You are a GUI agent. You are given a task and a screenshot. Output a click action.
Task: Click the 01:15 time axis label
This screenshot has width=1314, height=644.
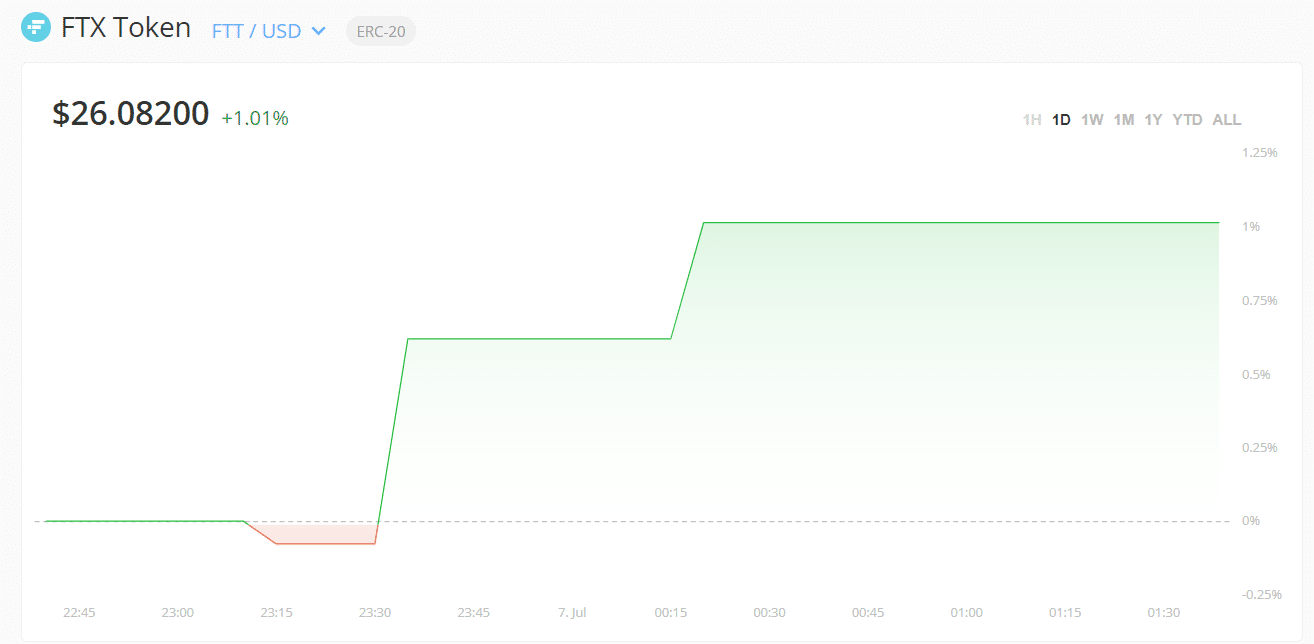[1065, 613]
